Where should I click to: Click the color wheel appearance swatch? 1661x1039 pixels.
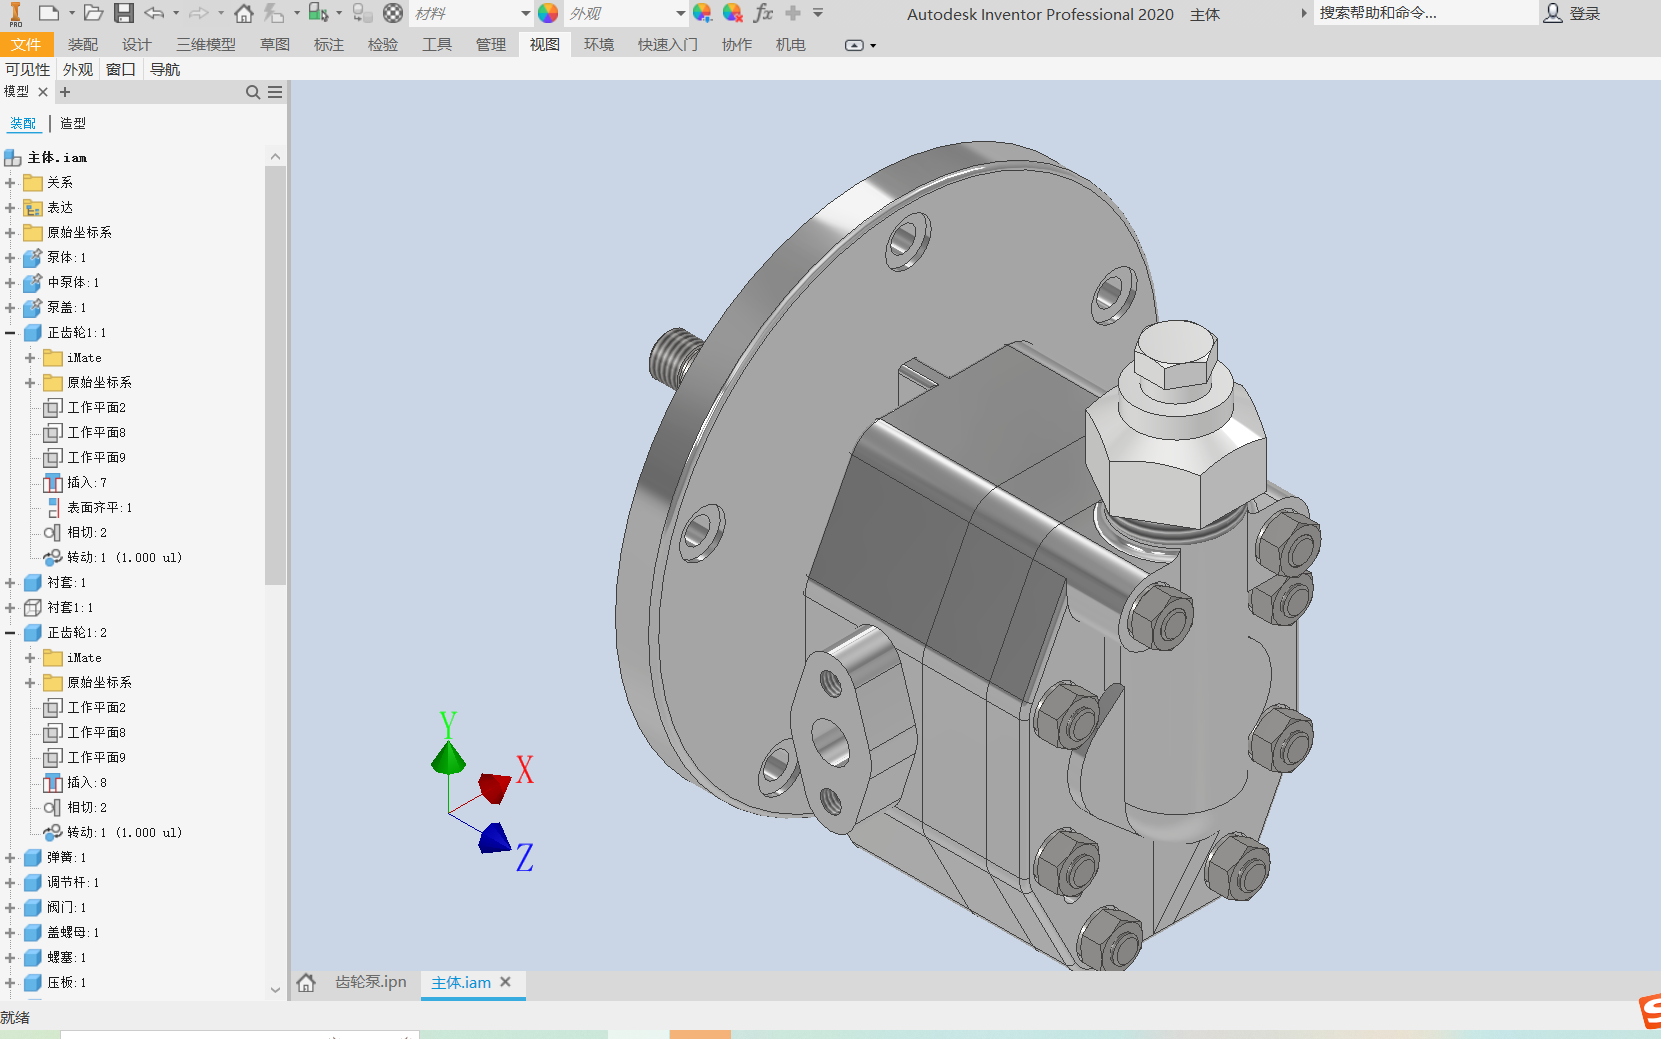point(548,13)
